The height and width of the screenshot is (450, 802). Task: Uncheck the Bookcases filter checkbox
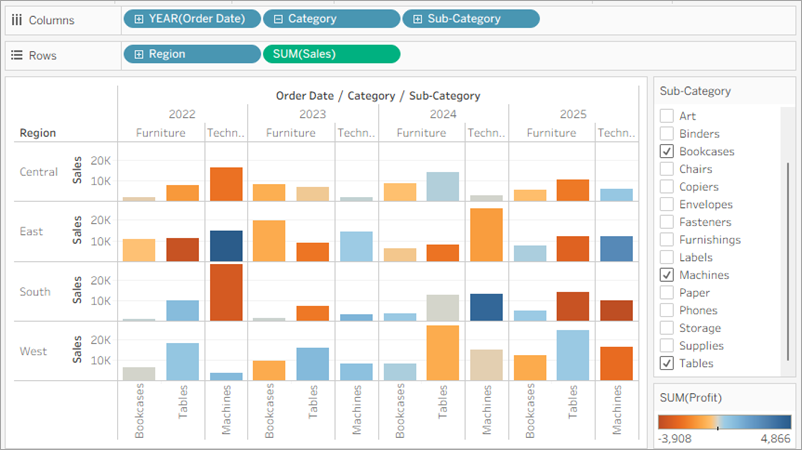pos(667,151)
